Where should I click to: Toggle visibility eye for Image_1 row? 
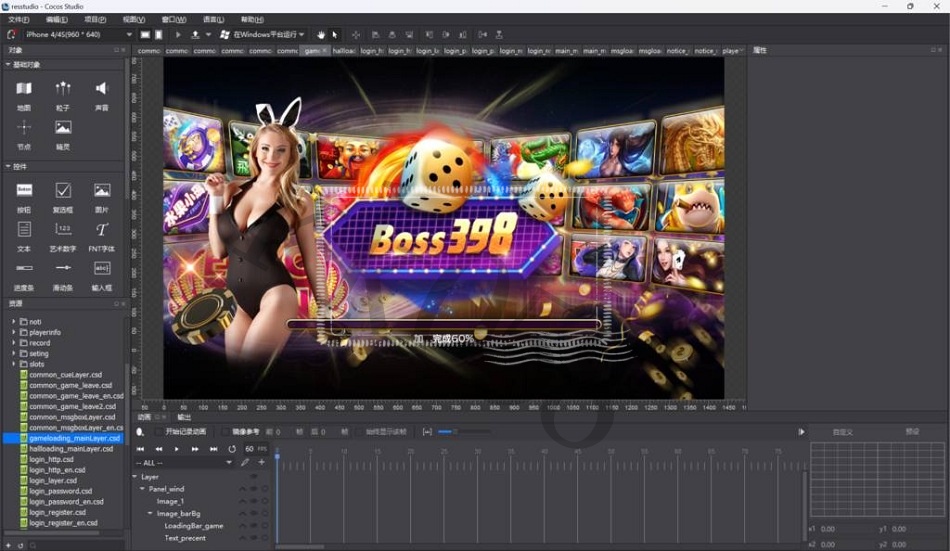click(x=254, y=501)
